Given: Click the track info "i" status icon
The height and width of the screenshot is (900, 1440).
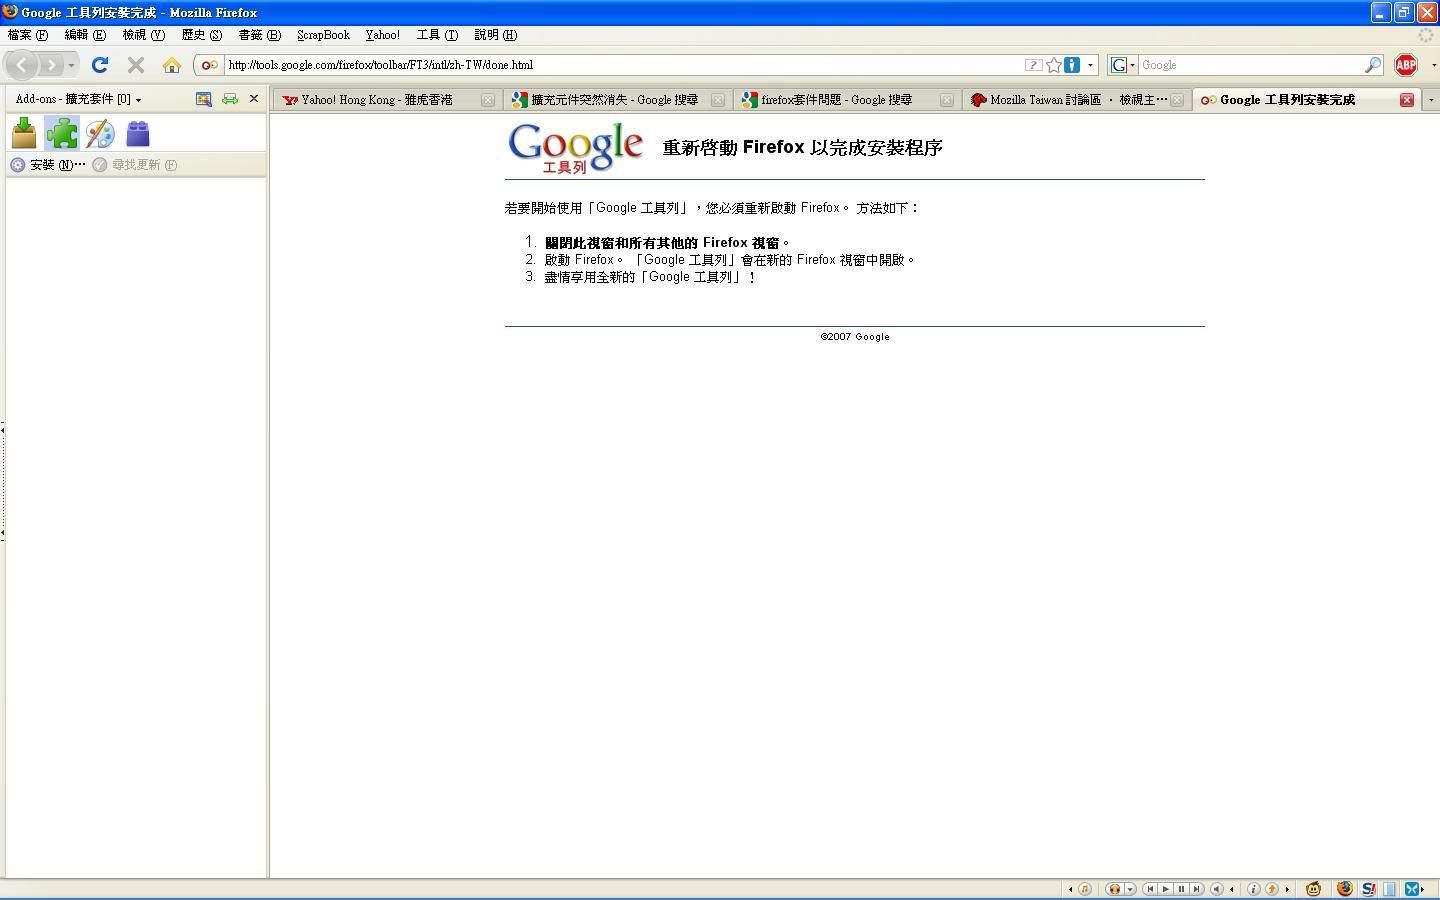Looking at the screenshot, I should pyautogui.click(x=1254, y=889).
